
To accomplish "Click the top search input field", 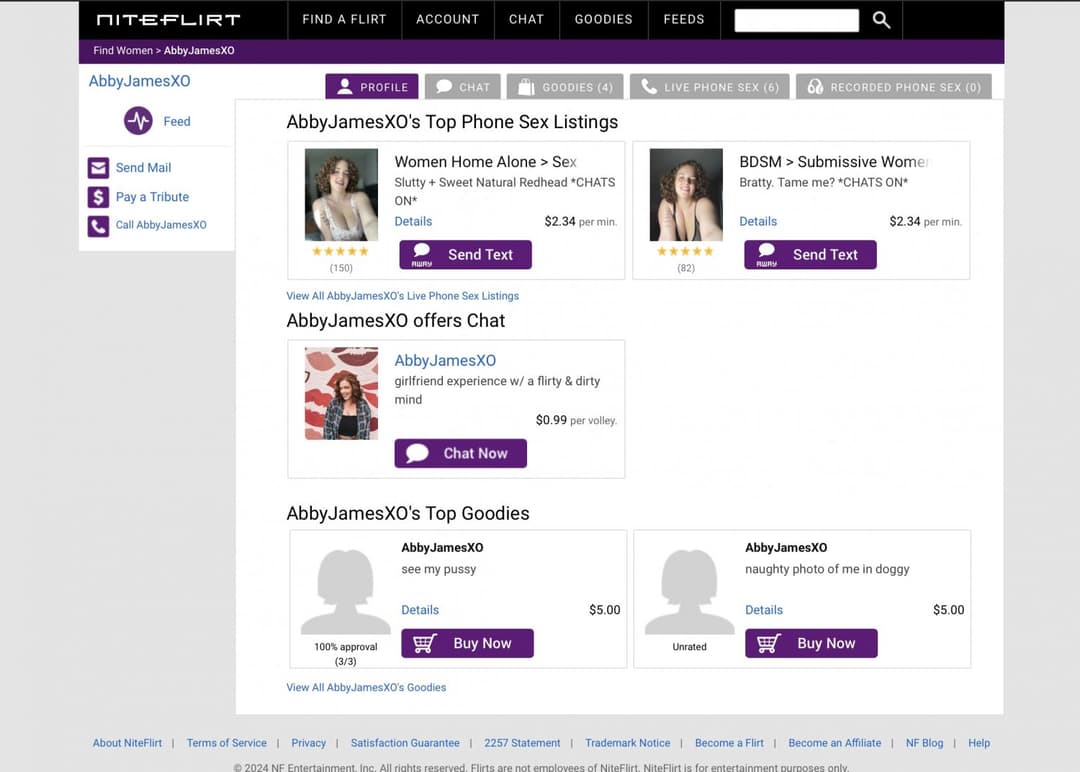I will coord(796,20).
